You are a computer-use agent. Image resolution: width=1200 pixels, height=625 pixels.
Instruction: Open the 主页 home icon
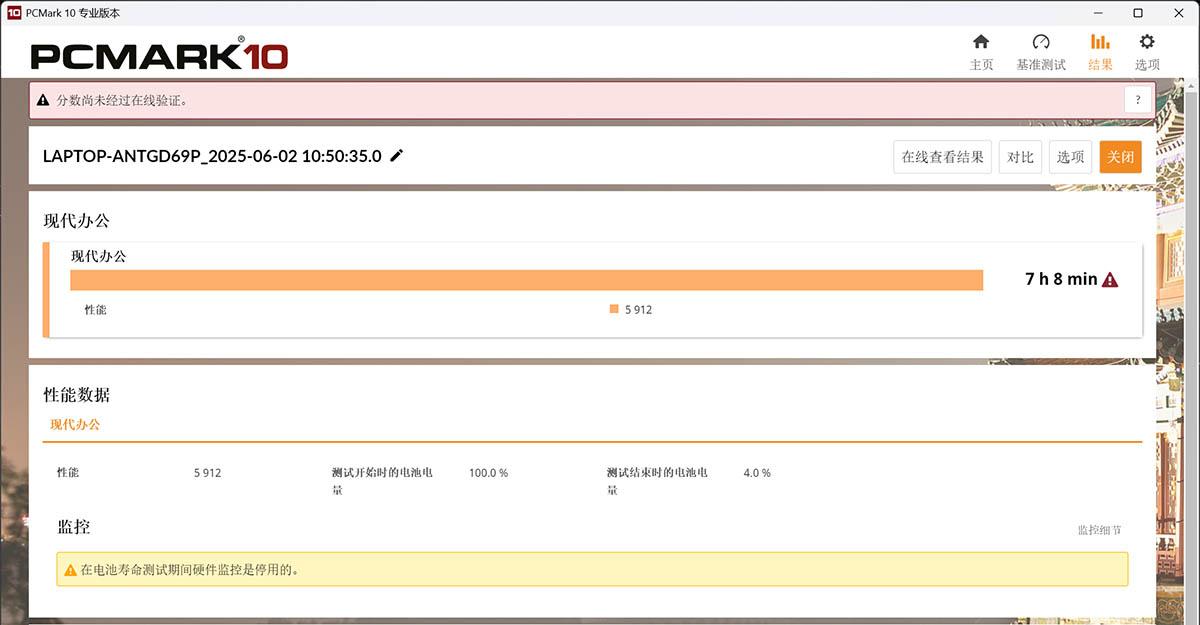pyautogui.click(x=981, y=42)
